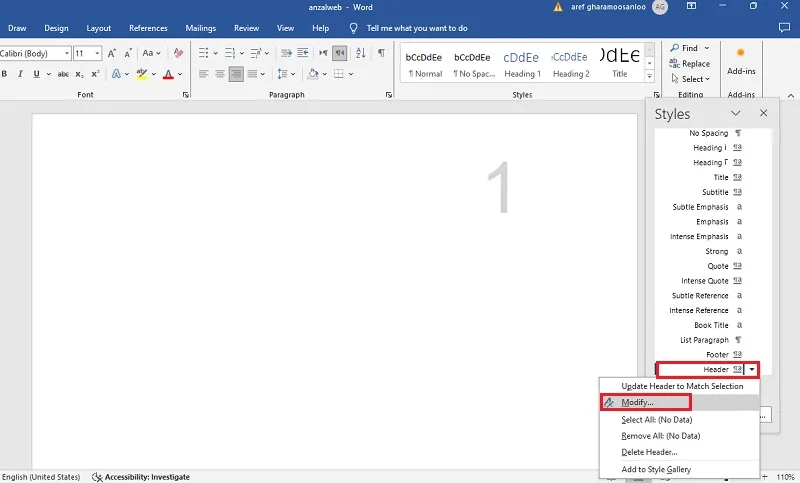This screenshot has width=800, height=483.
Task: Click numbering list icon
Action: [x=230, y=53]
